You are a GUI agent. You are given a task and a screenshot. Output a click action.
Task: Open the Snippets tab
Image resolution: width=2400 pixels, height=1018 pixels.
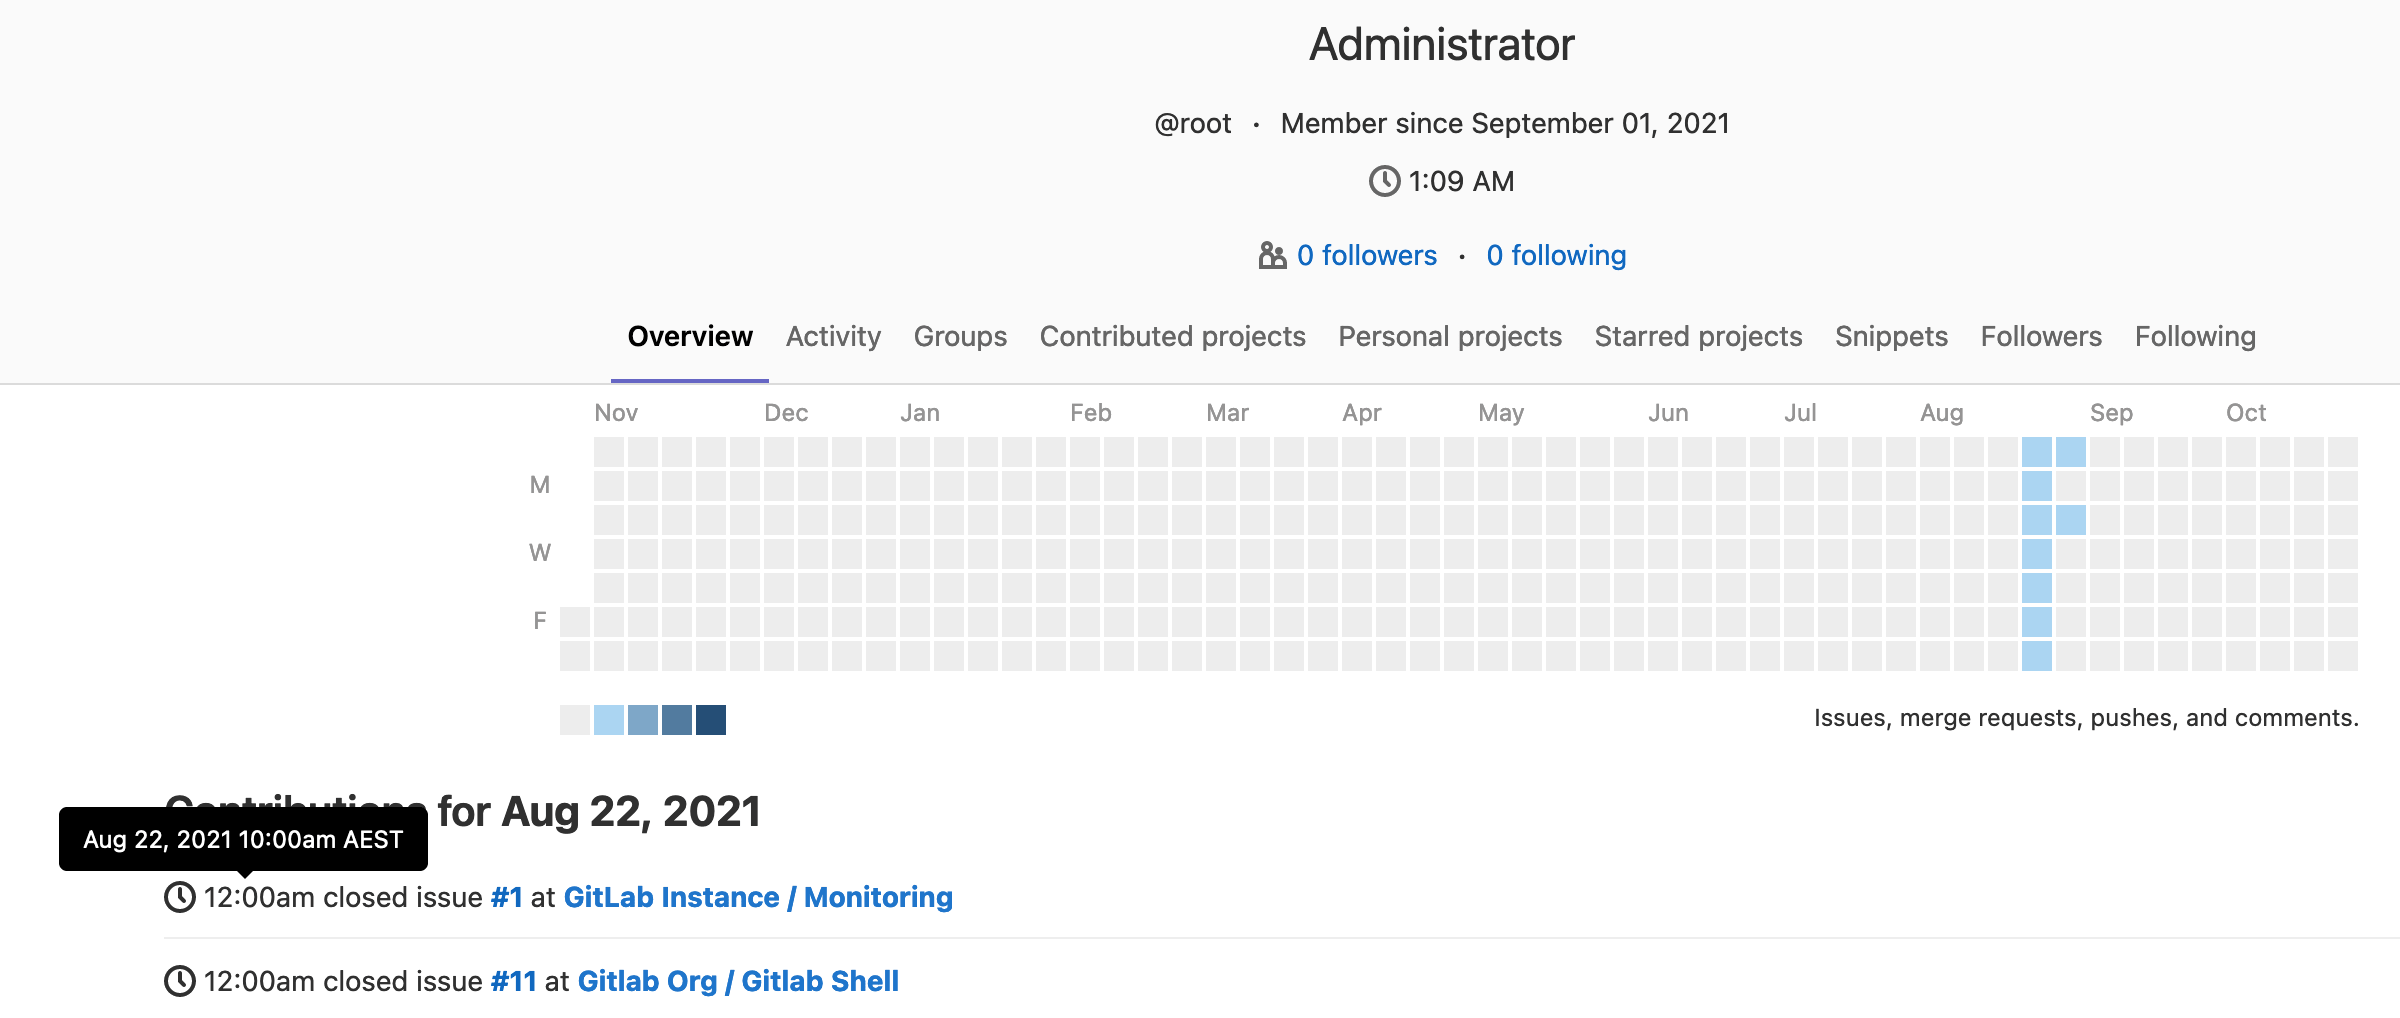point(1890,336)
